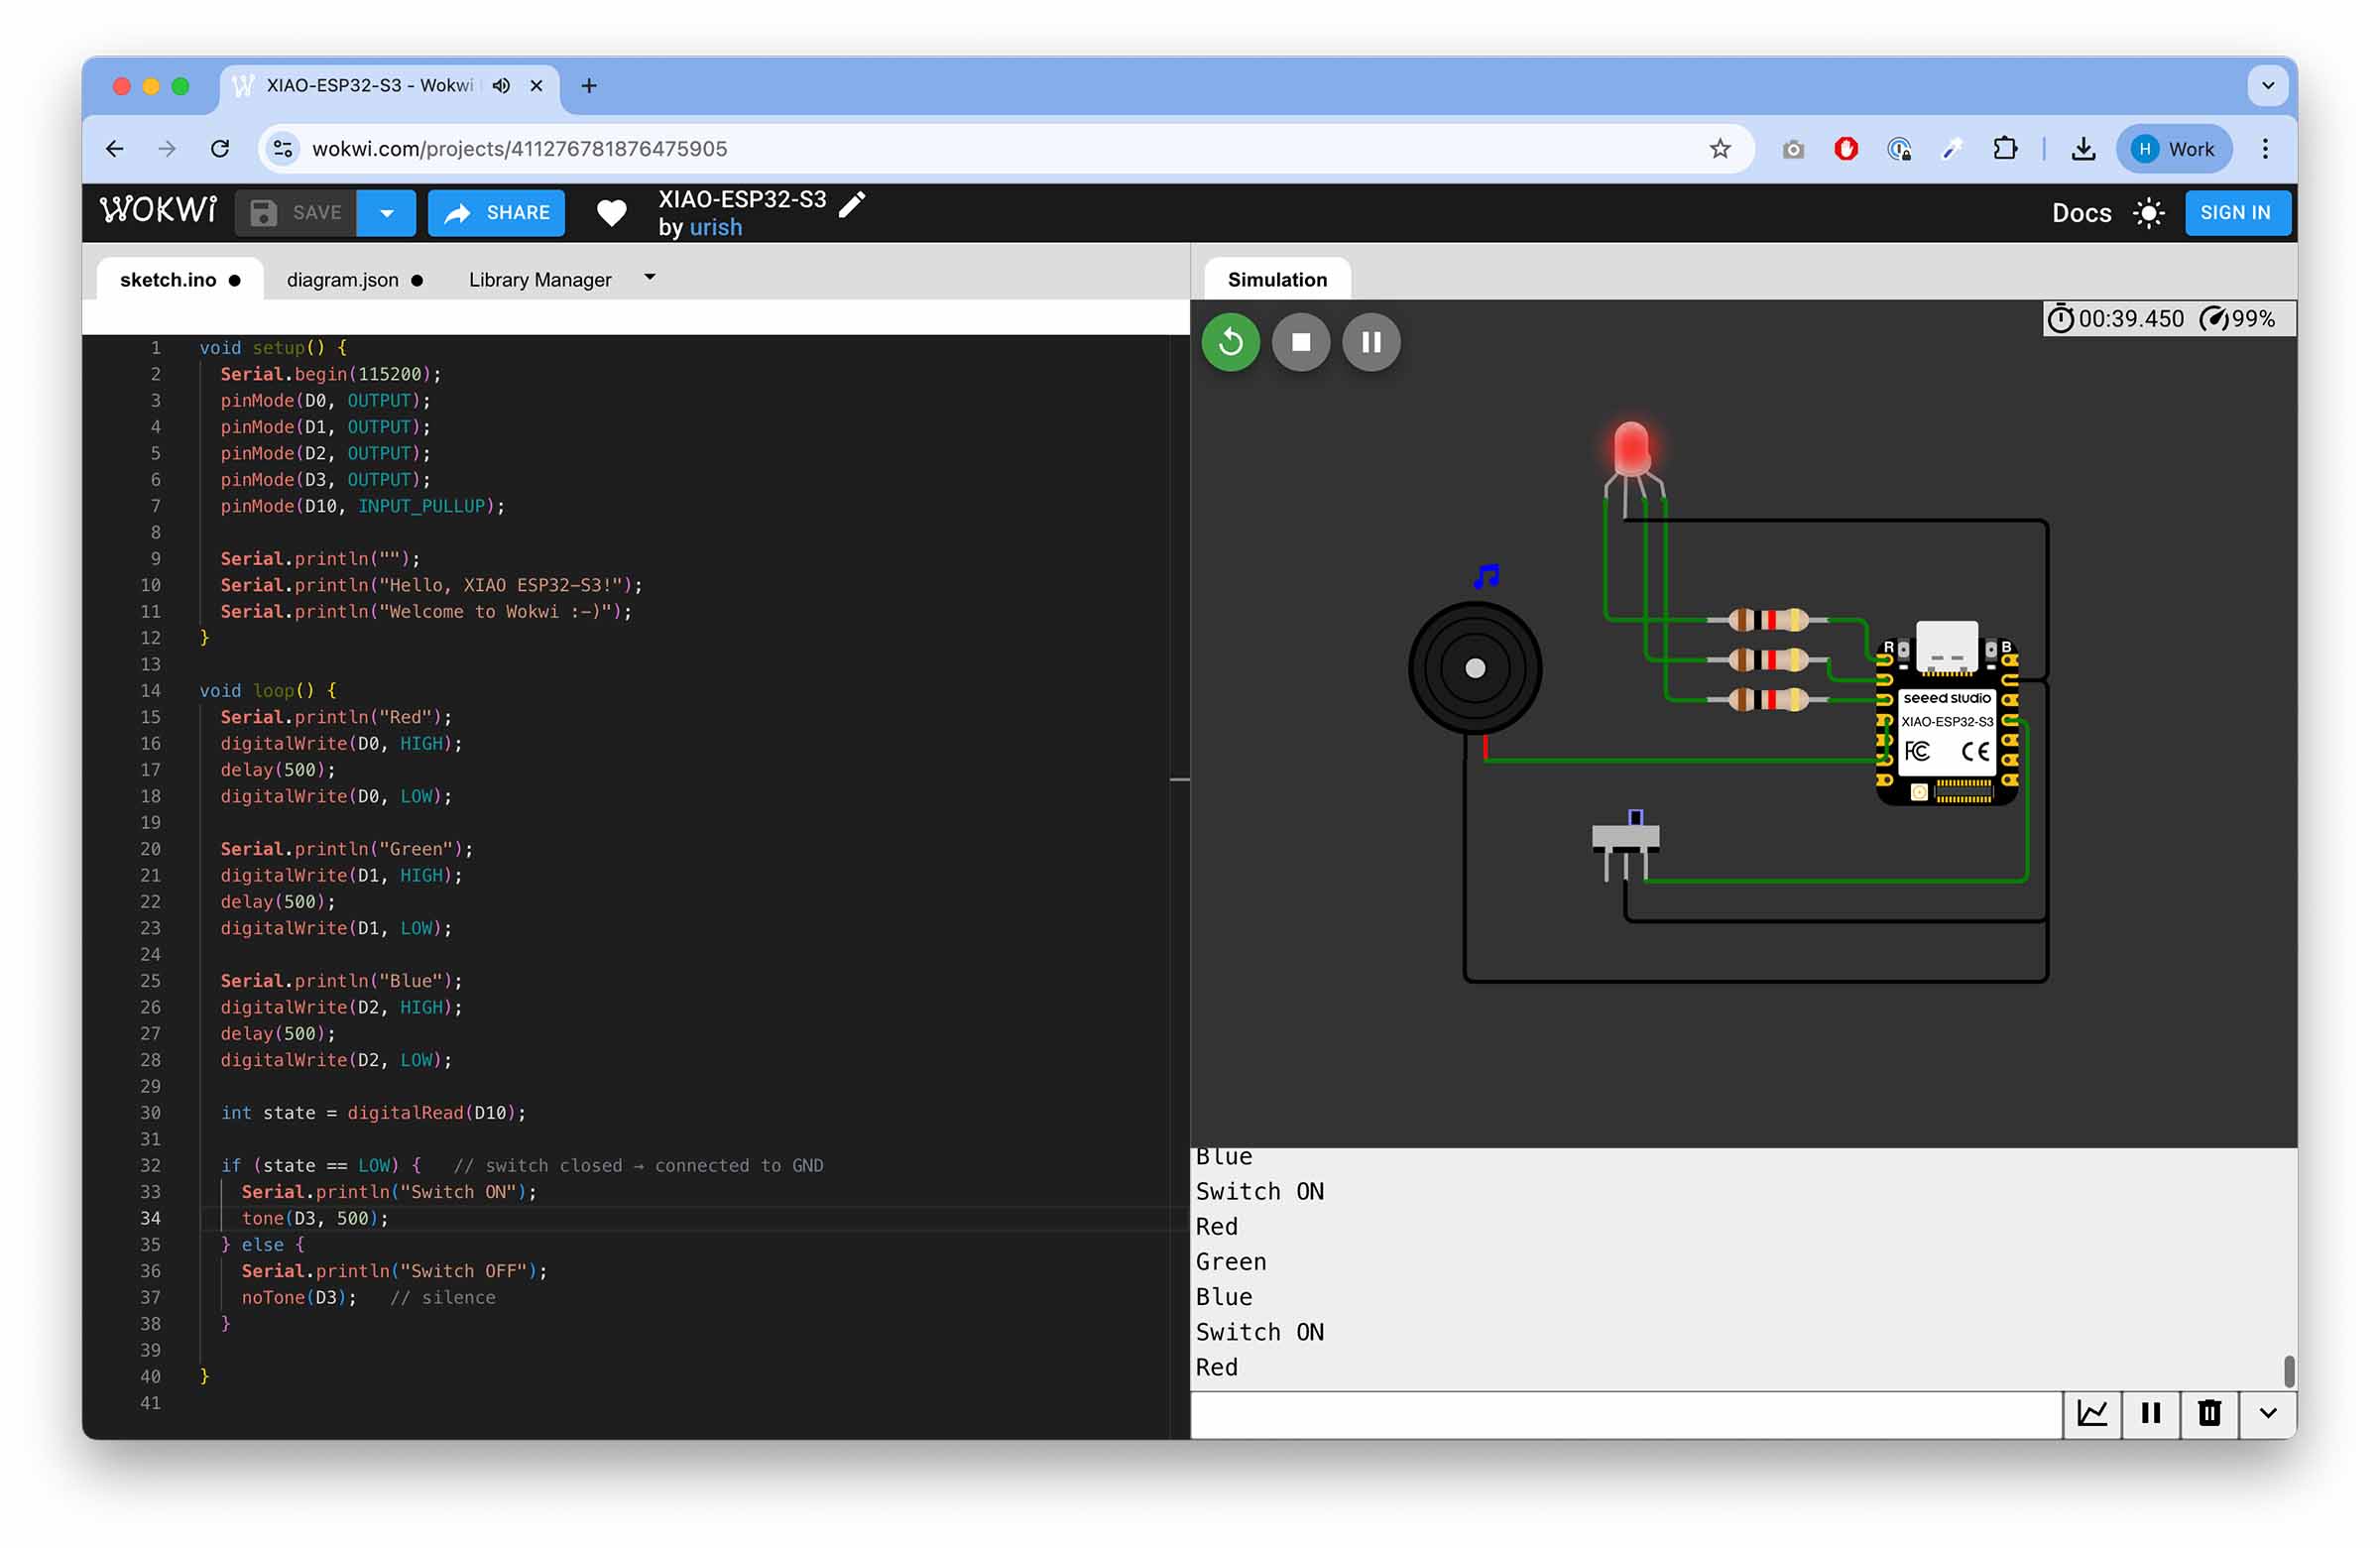Open the serial plotter chart icon

[2091, 1413]
